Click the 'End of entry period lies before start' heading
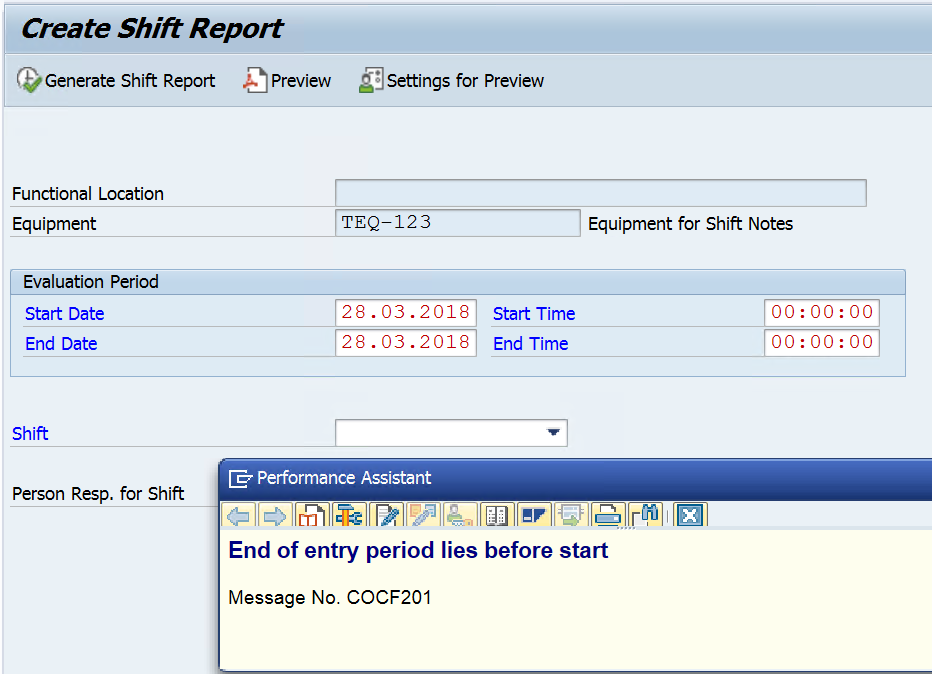The image size is (932, 674). tap(418, 550)
